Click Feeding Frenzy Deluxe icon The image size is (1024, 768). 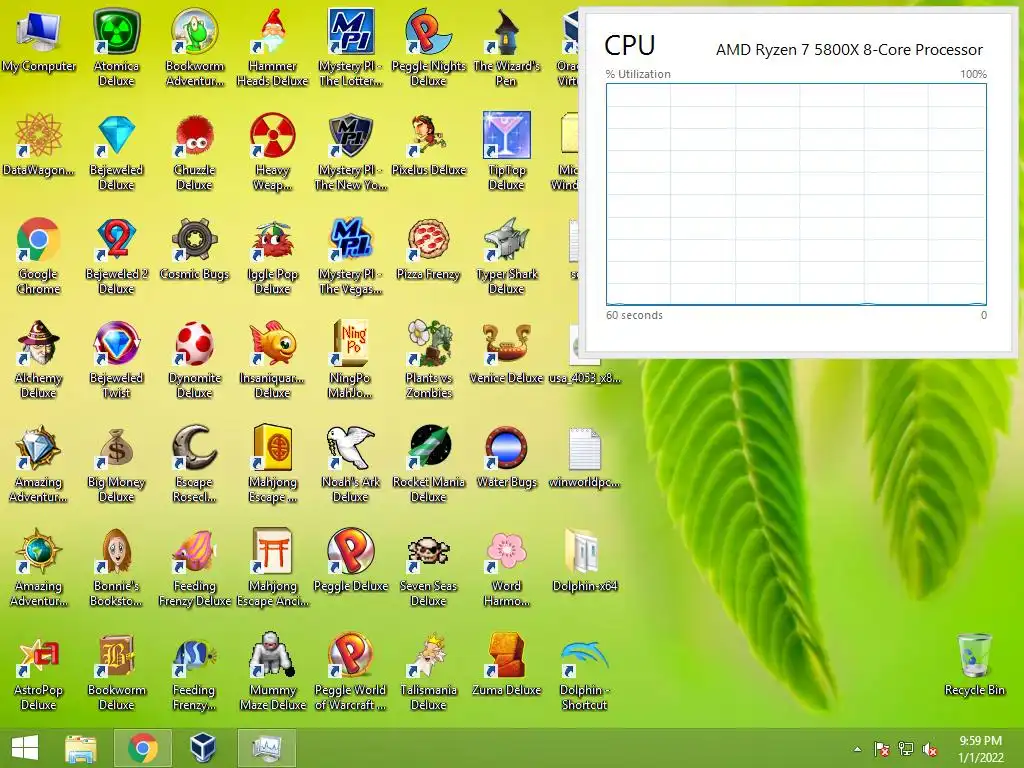point(195,552)
